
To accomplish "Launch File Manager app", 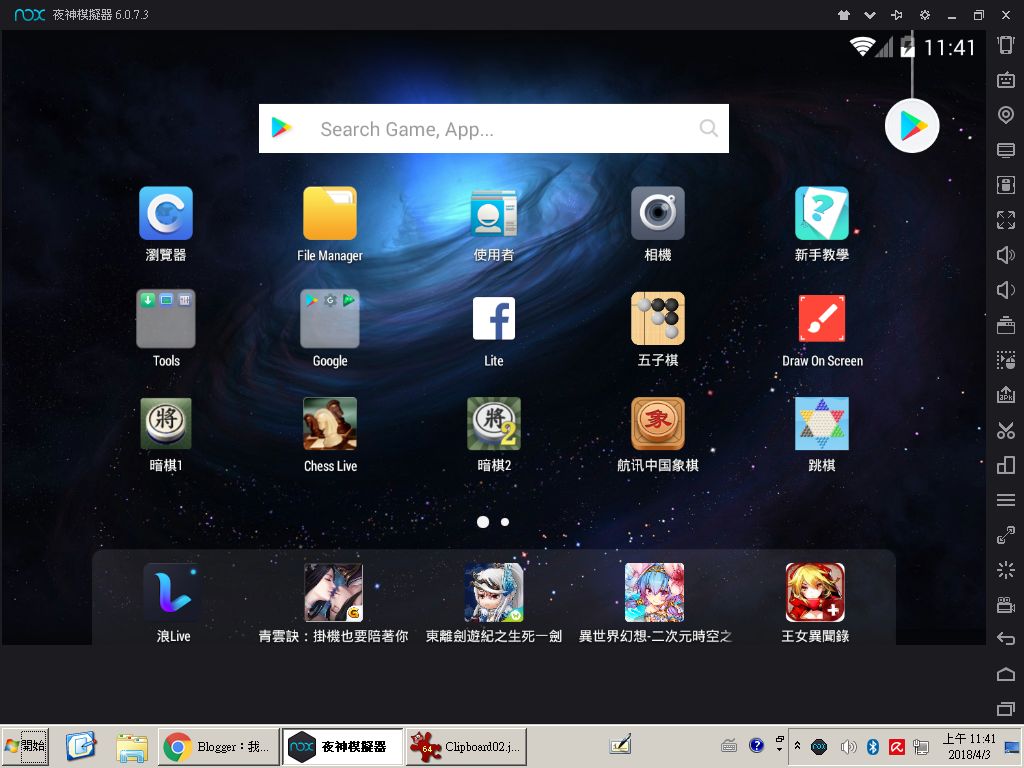I will (330, 214).
